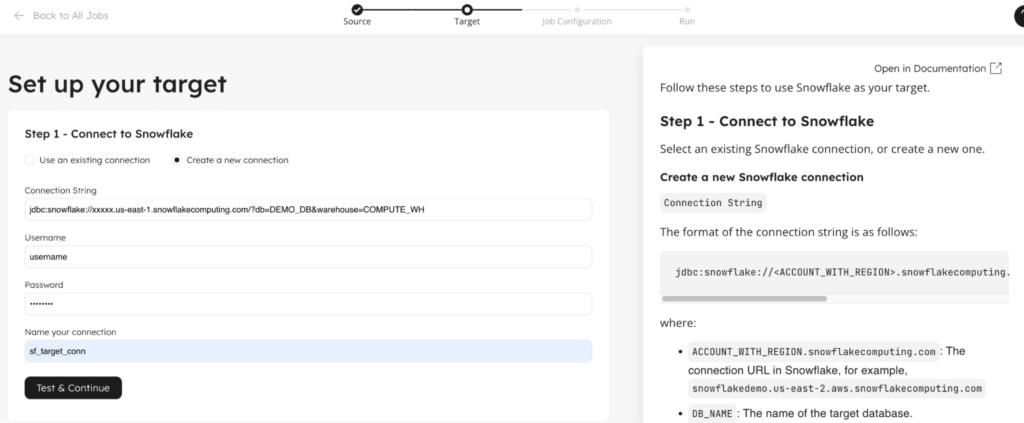Select Create a new connection option
The width and height of the screenshot is (1024, 423).
[x=178, y=160]
